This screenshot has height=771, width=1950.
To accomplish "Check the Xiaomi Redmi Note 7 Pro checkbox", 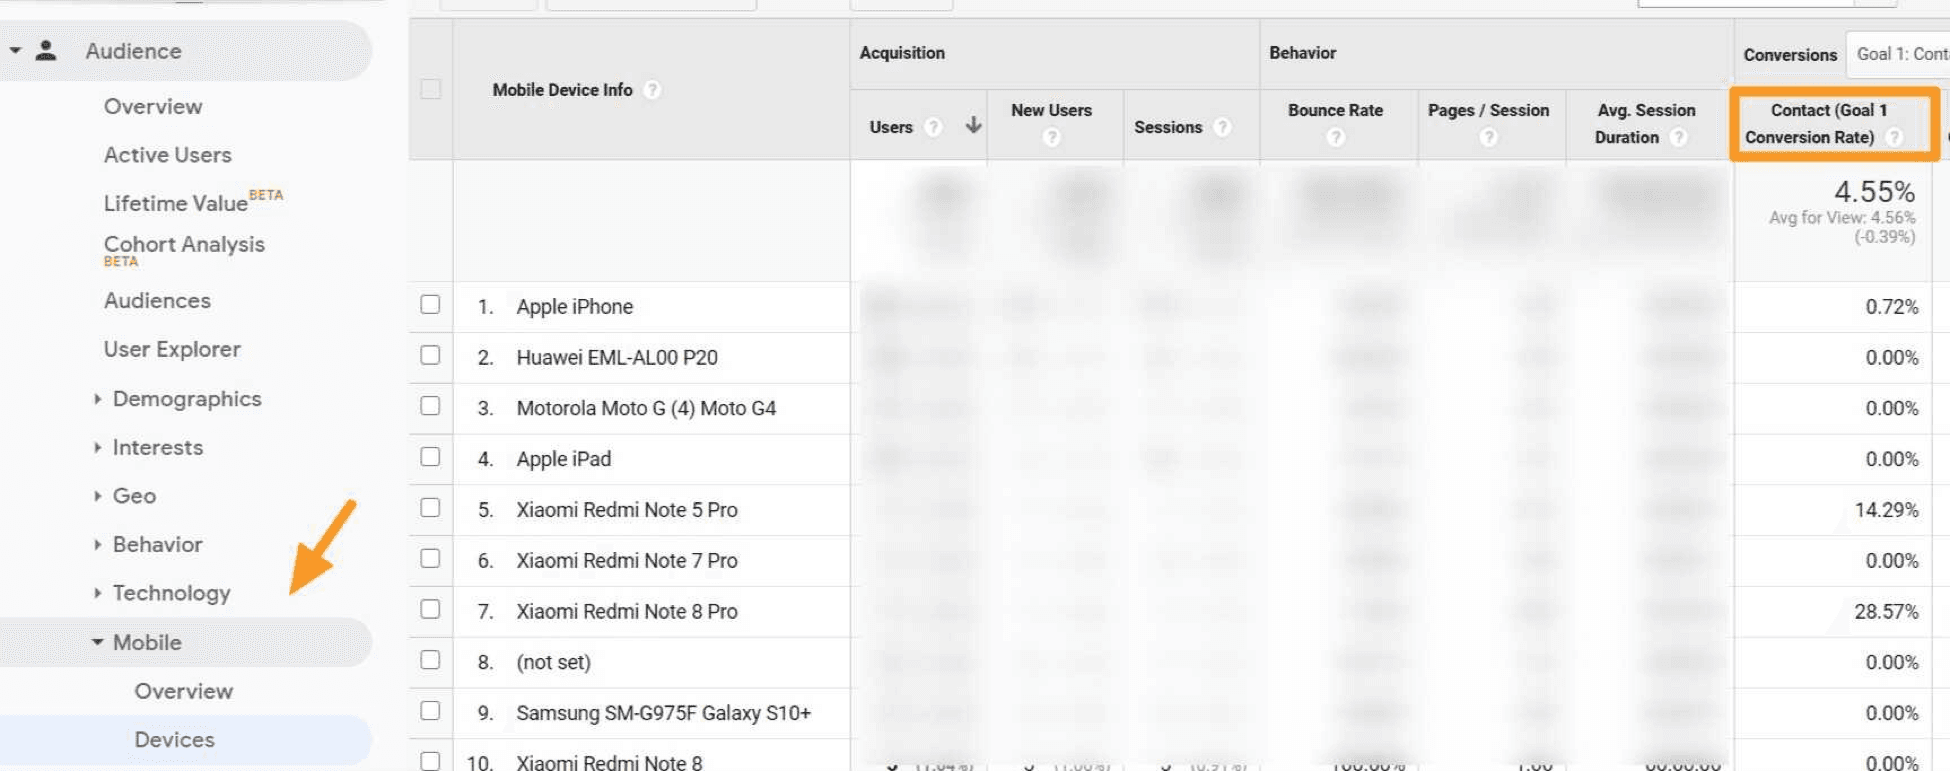I will (x=430, y=559).
